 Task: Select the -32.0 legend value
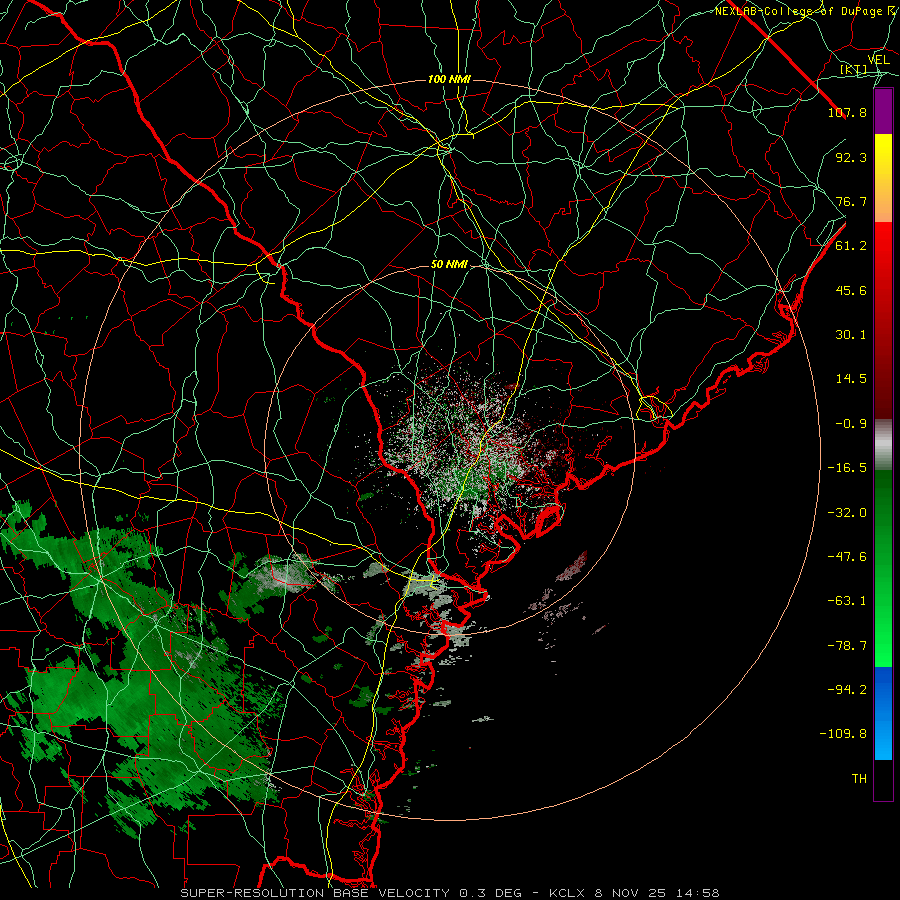(x=847, y=513)
